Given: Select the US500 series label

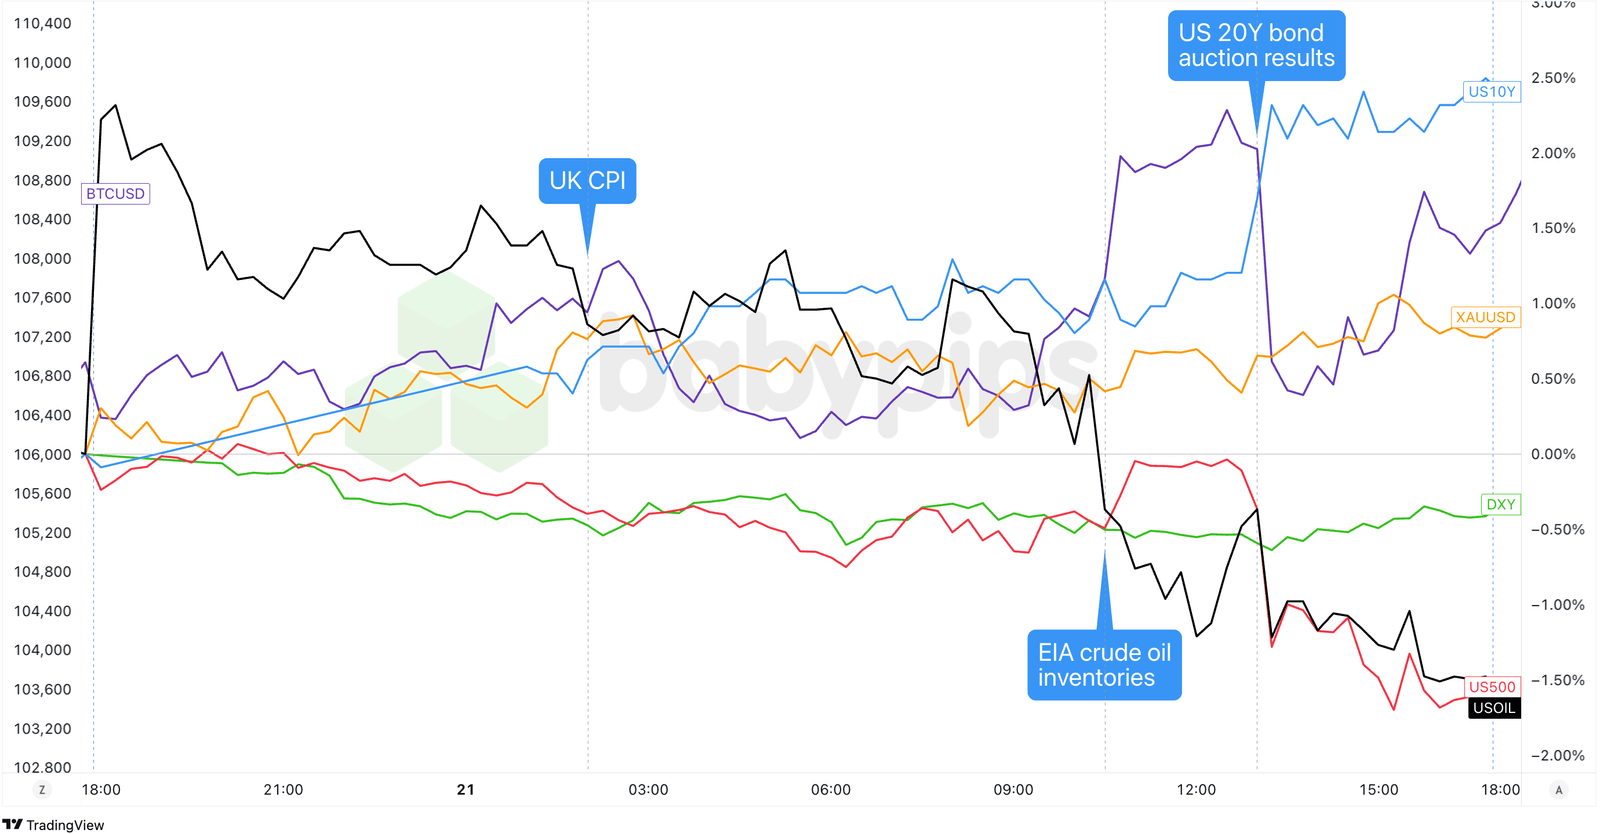Looking at the screenshot, I should click(1492, 687).
